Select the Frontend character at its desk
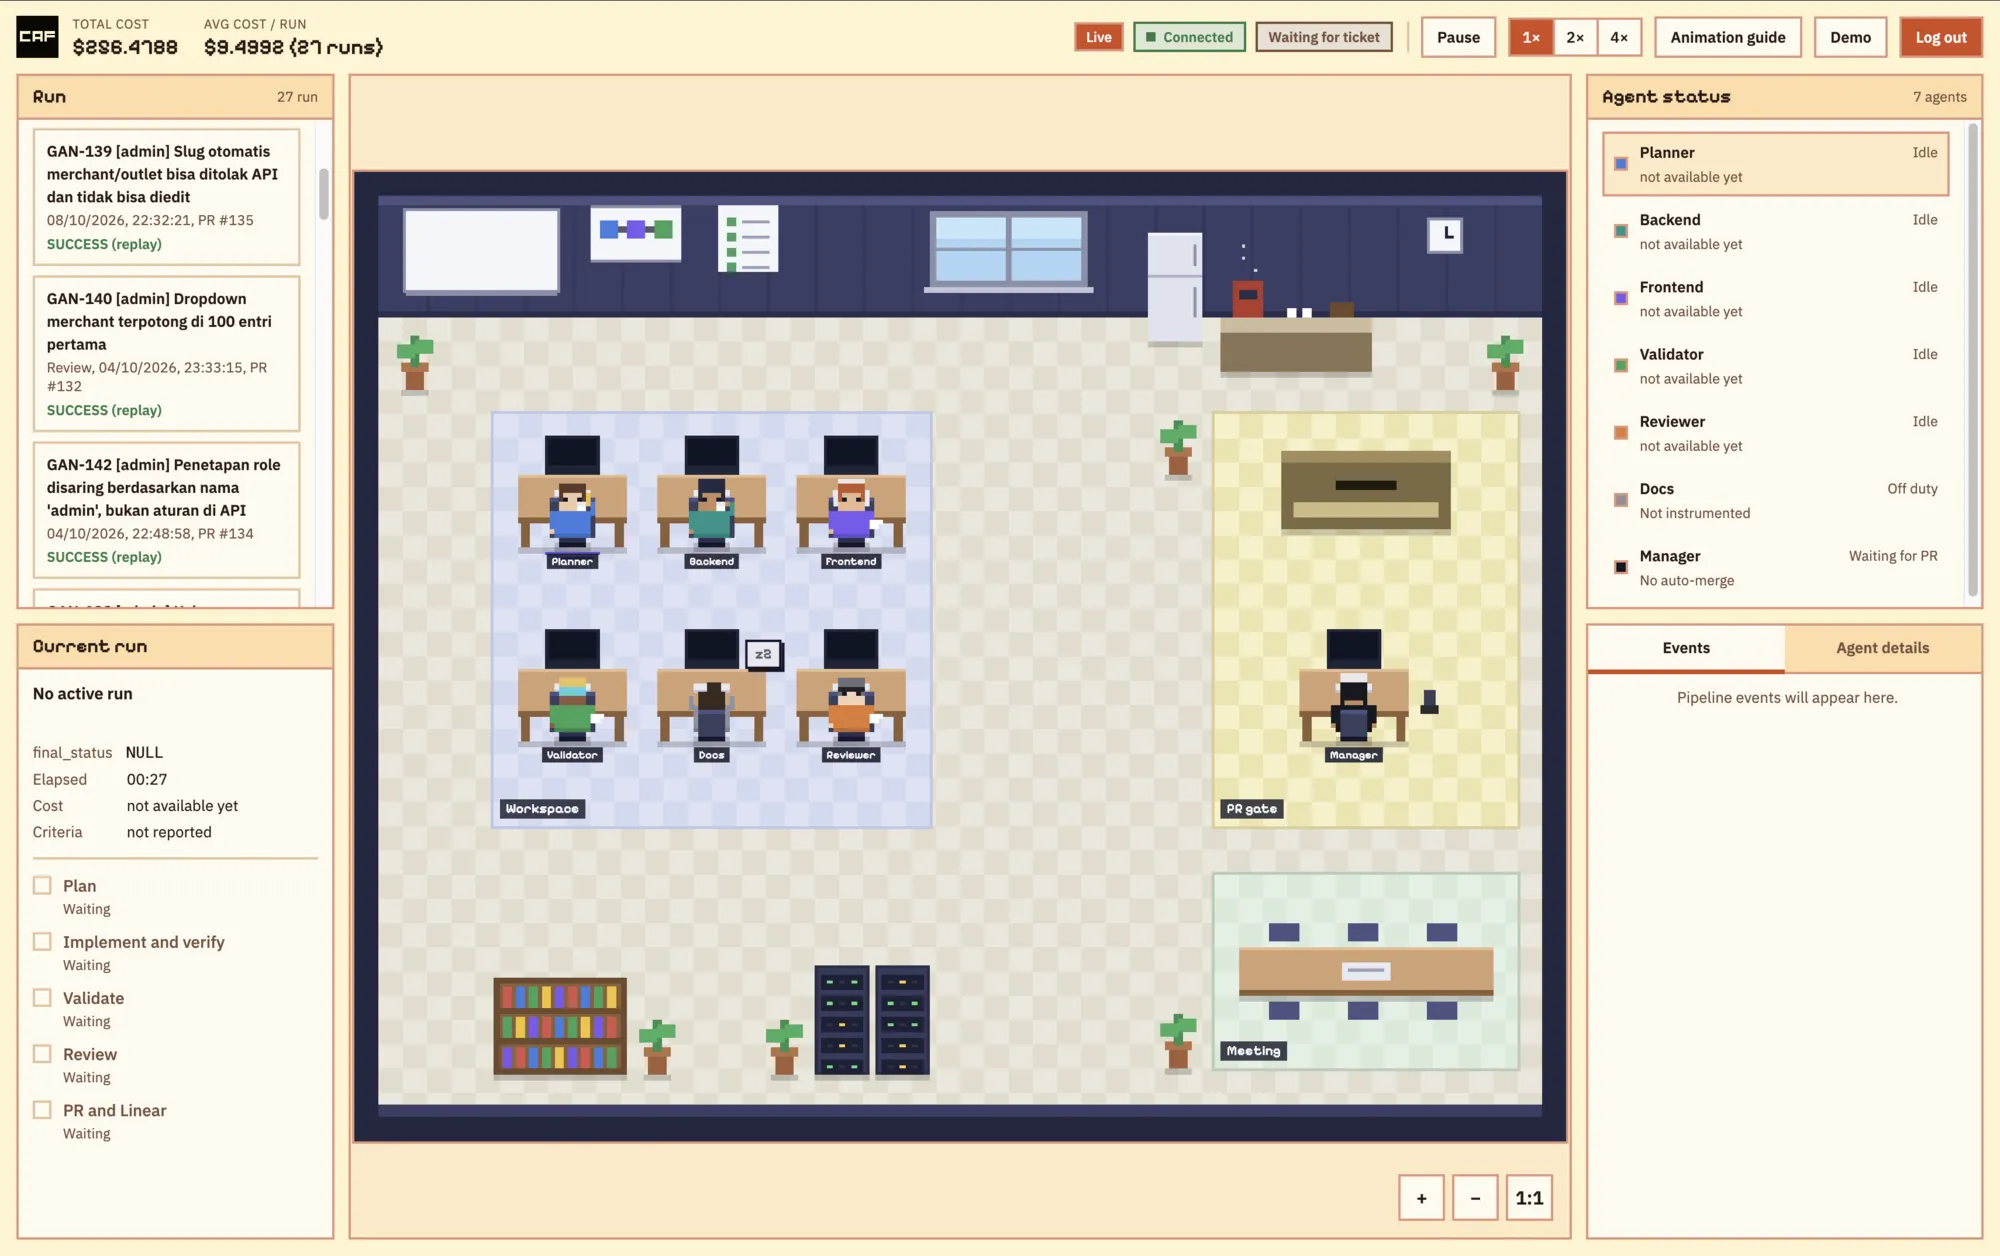Viewport: 2000px width, 1256px height. (851, 513)
